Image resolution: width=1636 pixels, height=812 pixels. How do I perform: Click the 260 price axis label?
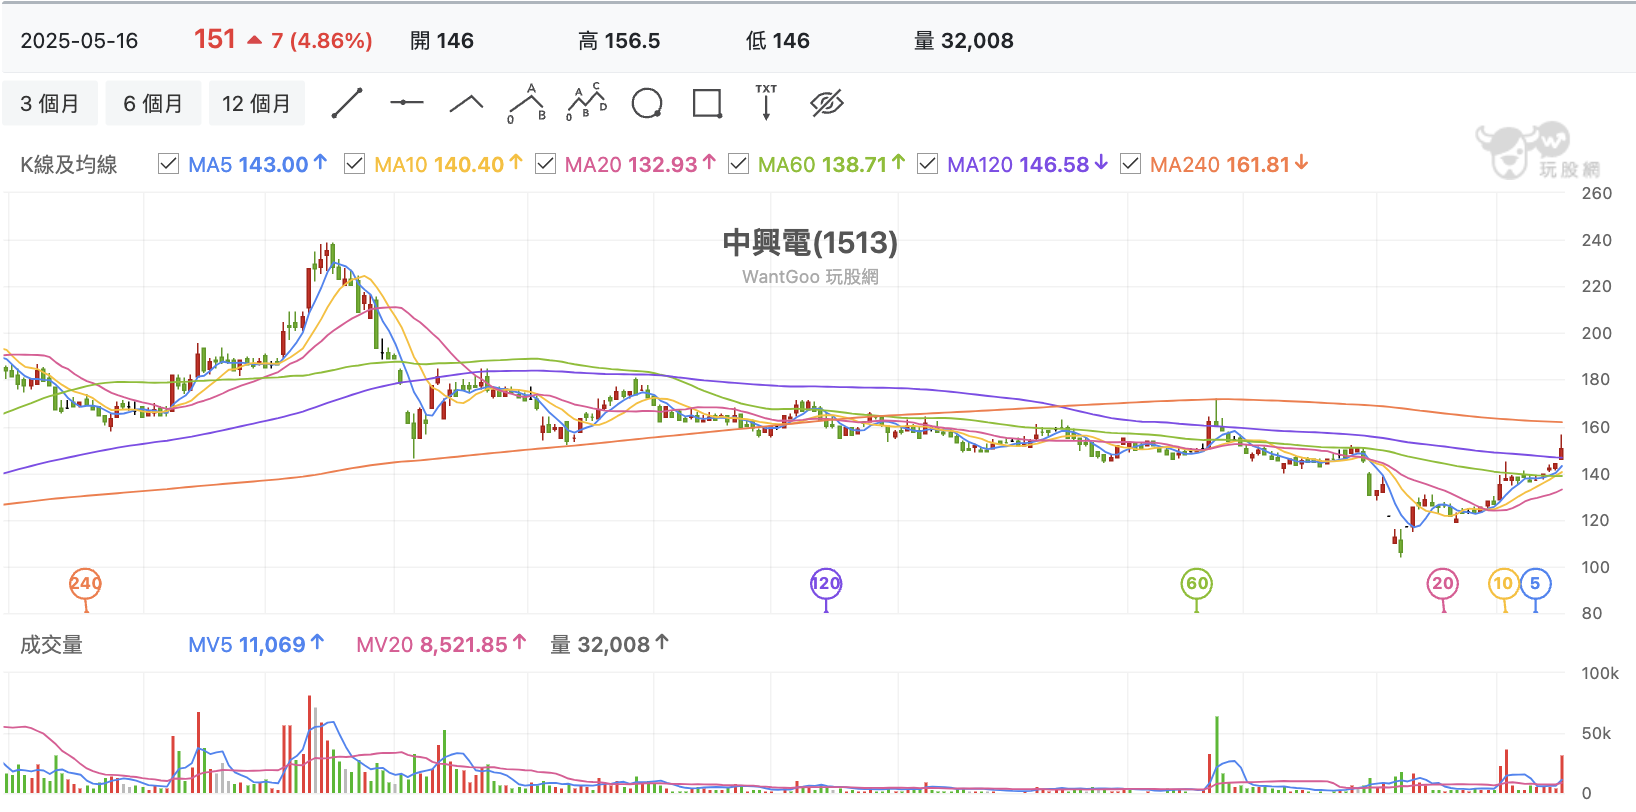pos(1597,194)
